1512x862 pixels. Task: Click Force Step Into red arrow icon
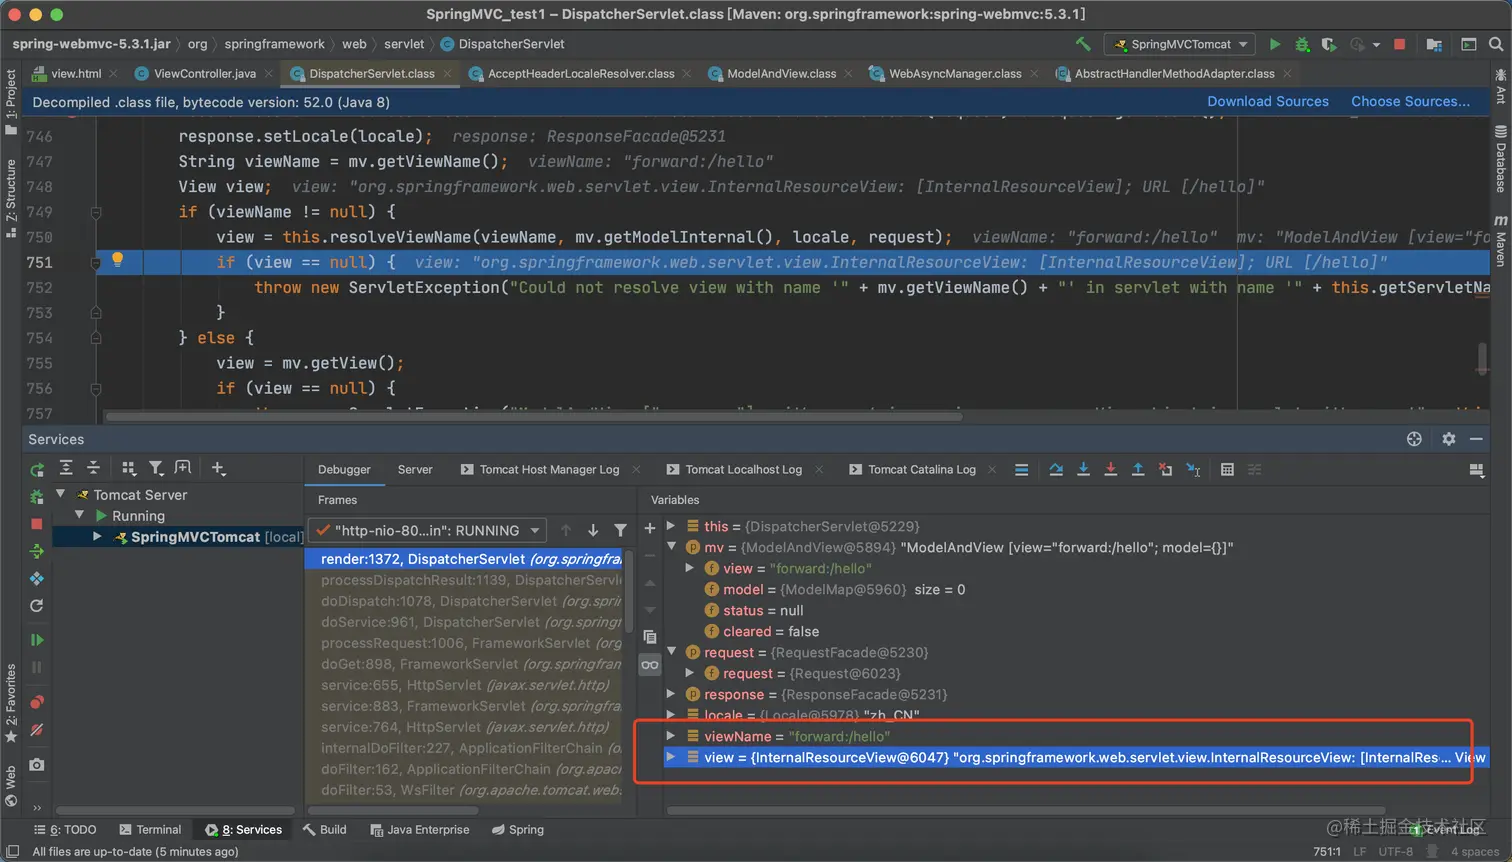[1110, 469]
